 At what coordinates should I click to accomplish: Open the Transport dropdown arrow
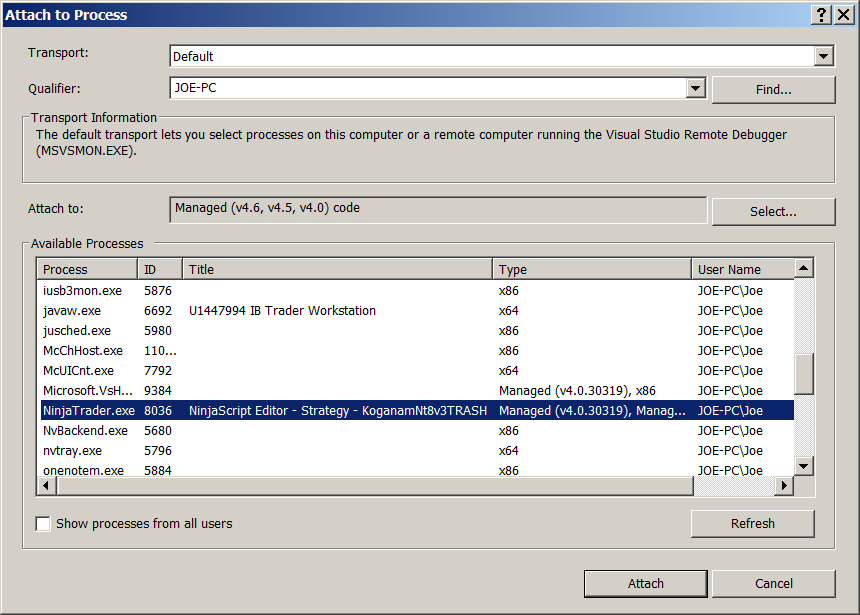point(823,56)
